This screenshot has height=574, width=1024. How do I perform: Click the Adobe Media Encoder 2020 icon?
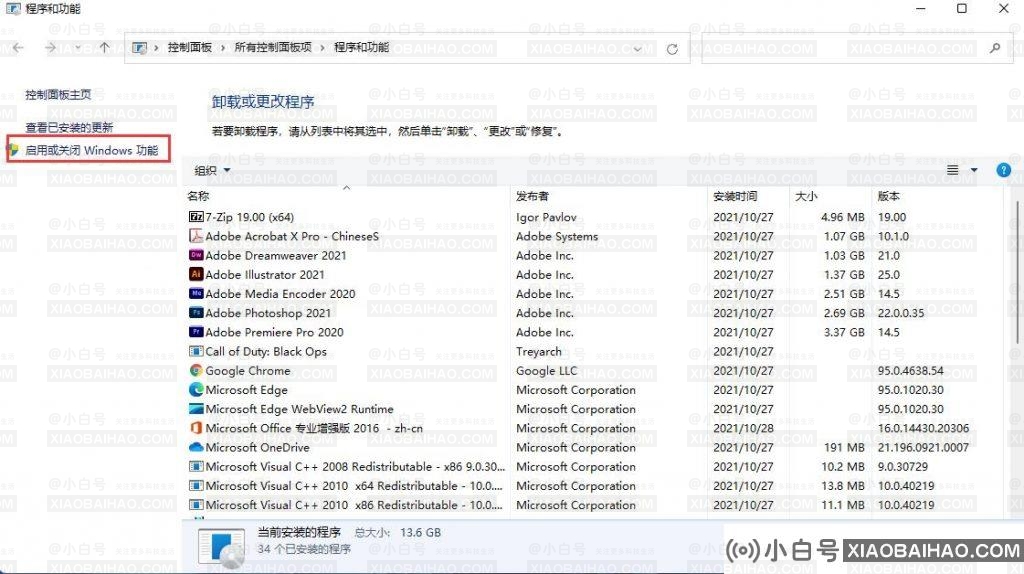click(x=196, y=294)
